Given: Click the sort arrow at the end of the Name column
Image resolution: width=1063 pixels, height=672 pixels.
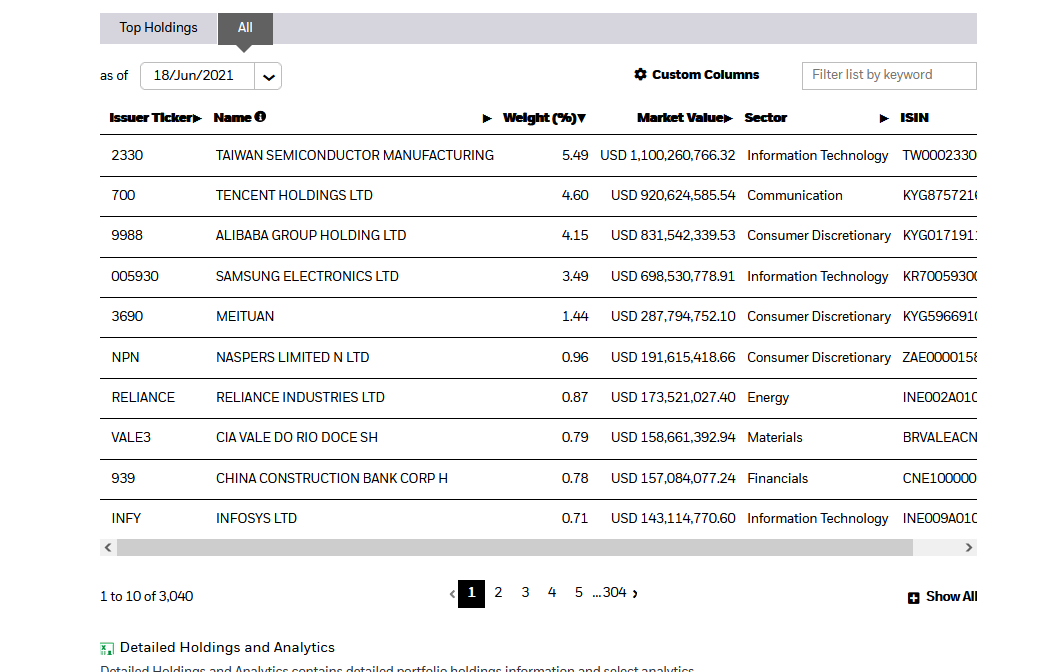Looking at the screenshot, I should (487, 119).
